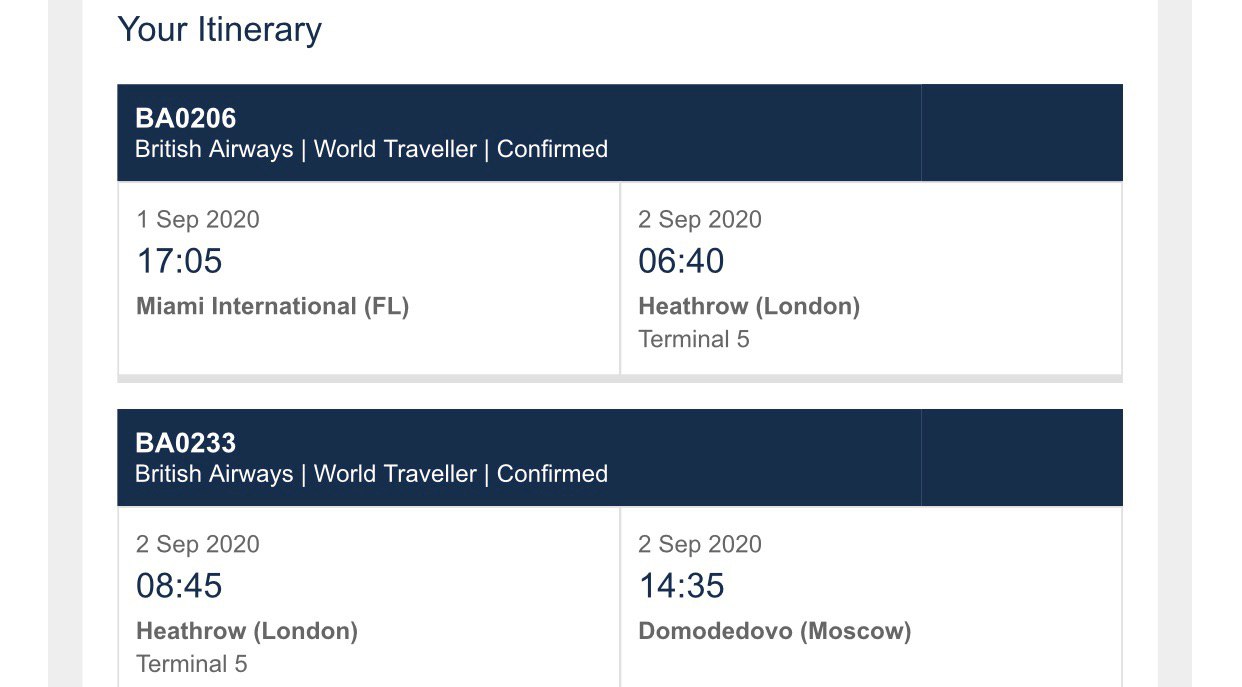Click the empty dark cell beside the BA0206 header
Screen dimensions: 1242x687
(1022, 133)
